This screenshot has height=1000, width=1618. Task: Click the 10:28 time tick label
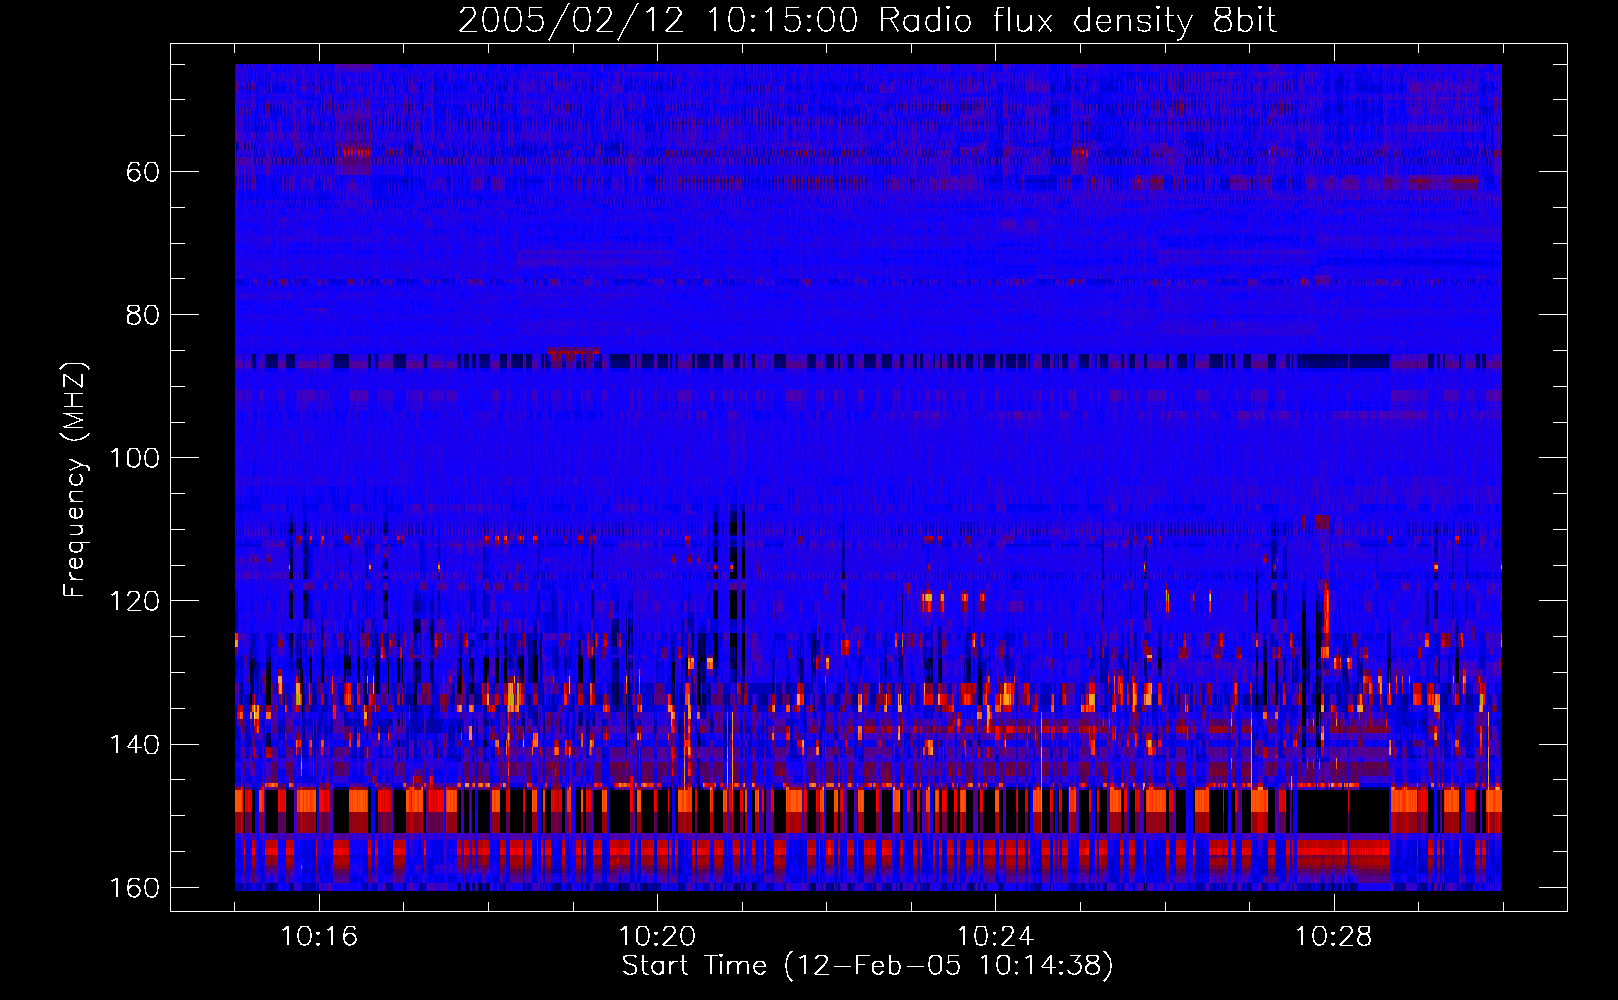click(x=1333, y=937)
